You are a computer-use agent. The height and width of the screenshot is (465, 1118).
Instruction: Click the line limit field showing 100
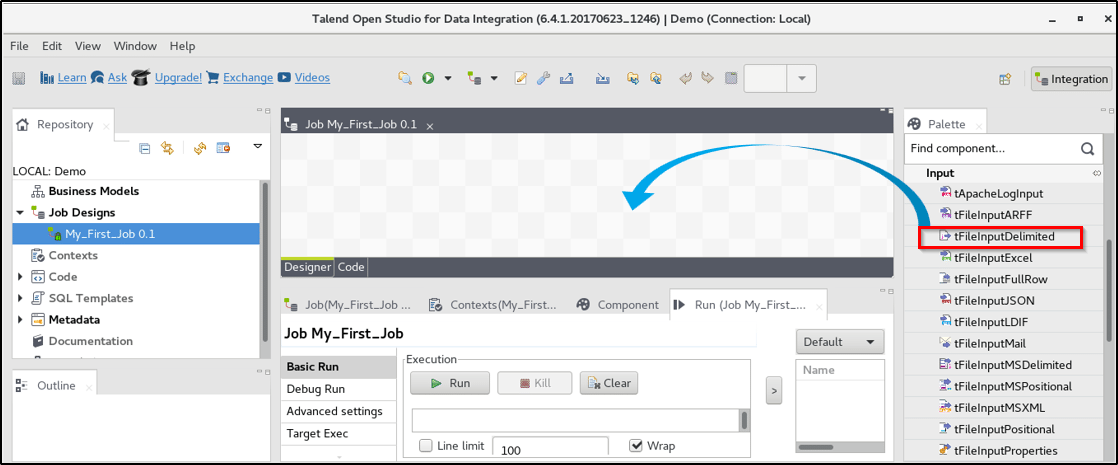point(550,447)
